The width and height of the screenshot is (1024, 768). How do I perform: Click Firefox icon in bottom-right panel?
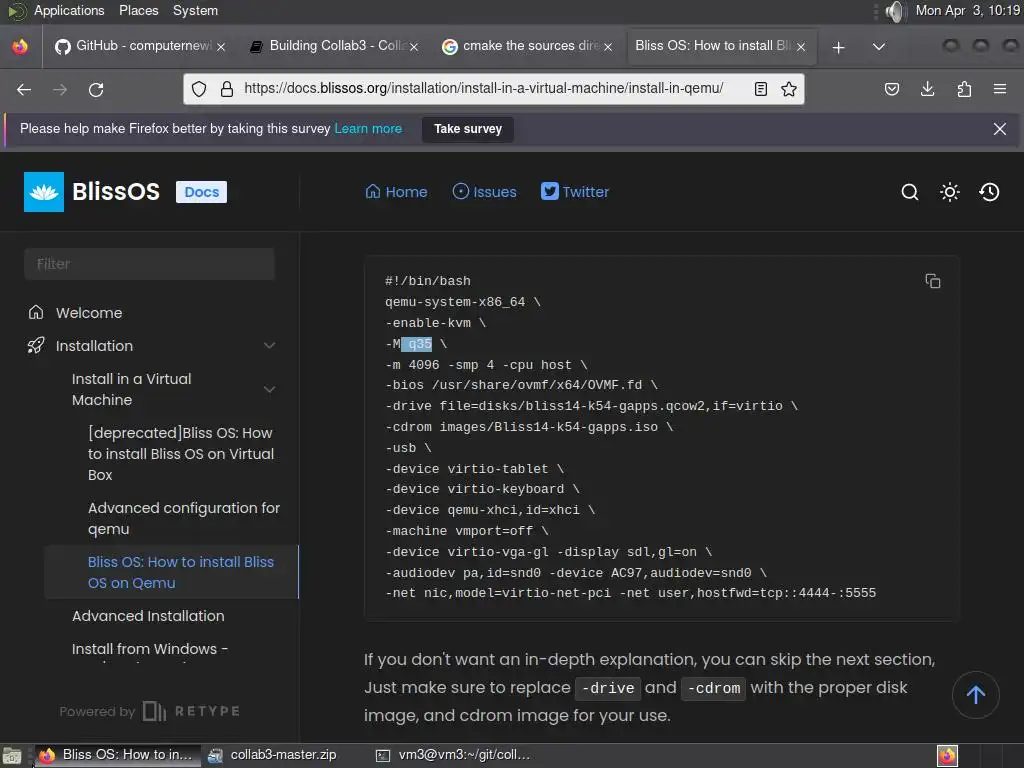pos(948,756)
